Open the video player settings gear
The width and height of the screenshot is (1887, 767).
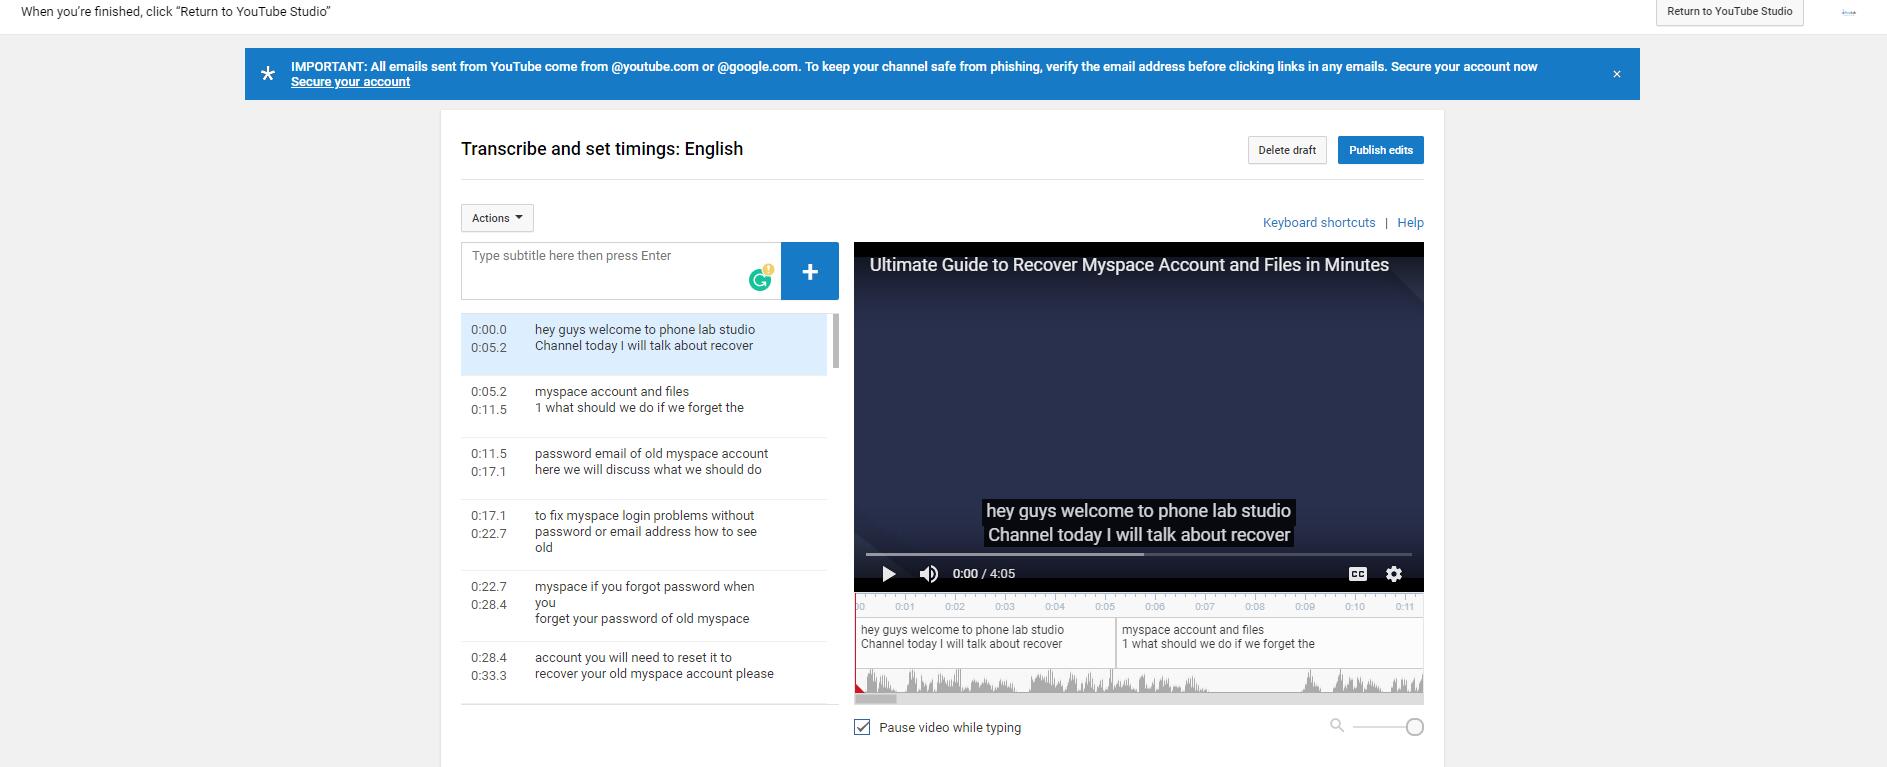[x=1394, y=574]
